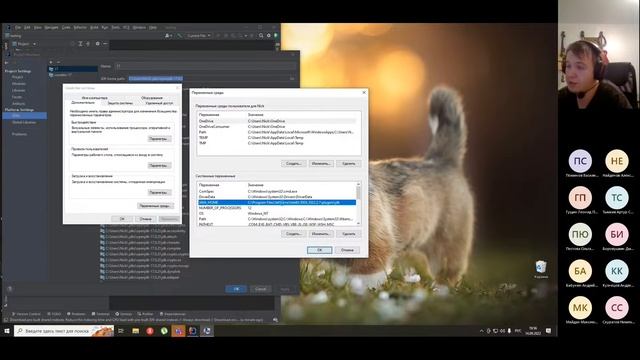Open File Explorer from the taskbar

136,331
